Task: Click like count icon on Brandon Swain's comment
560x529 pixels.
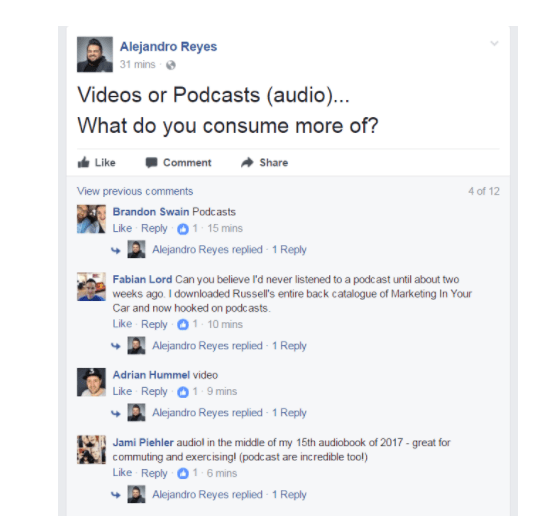Action: click(183, 229)
